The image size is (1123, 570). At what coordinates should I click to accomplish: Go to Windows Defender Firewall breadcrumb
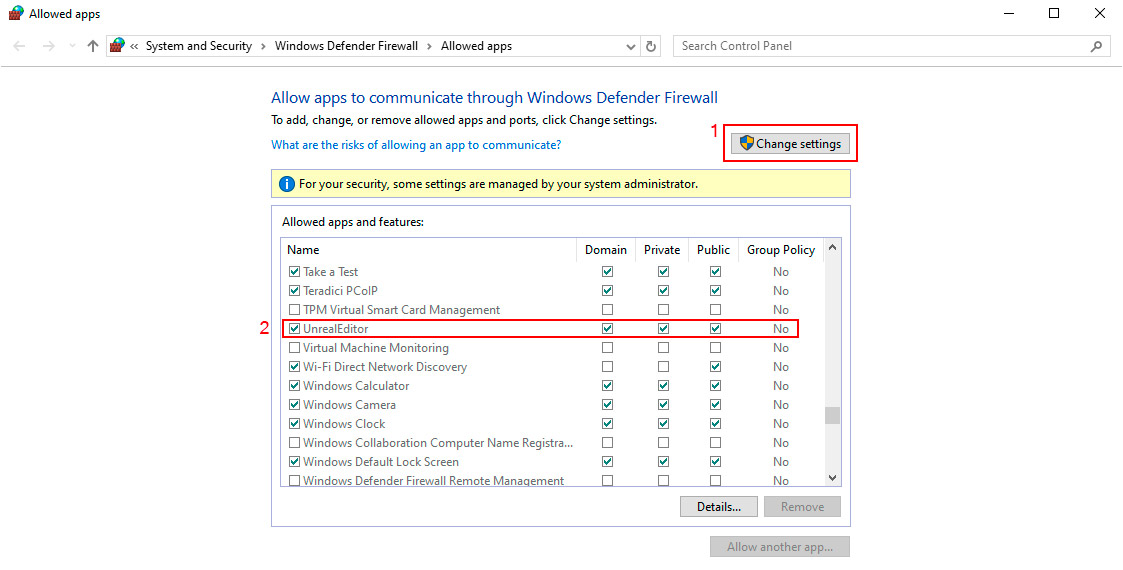tap(346, 46)
